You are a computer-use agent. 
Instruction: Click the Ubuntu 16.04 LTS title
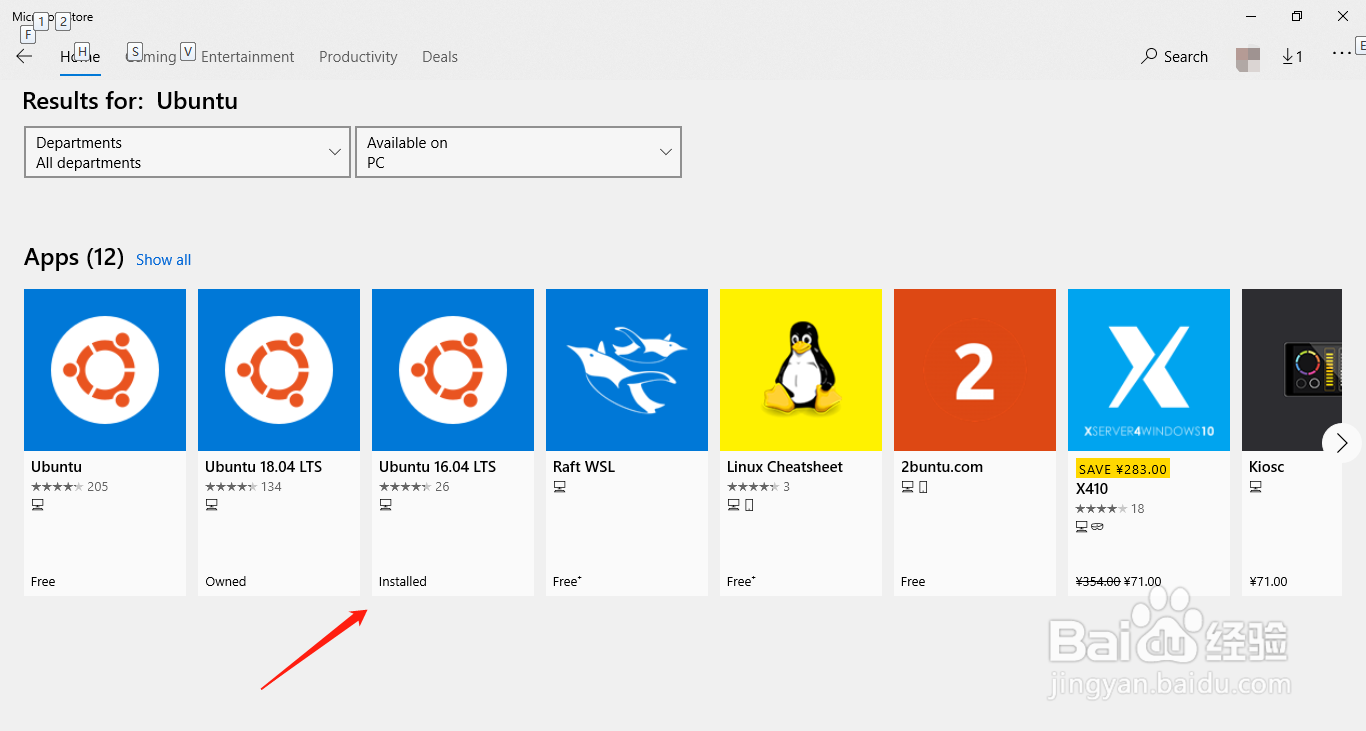(x=437, y=467)
